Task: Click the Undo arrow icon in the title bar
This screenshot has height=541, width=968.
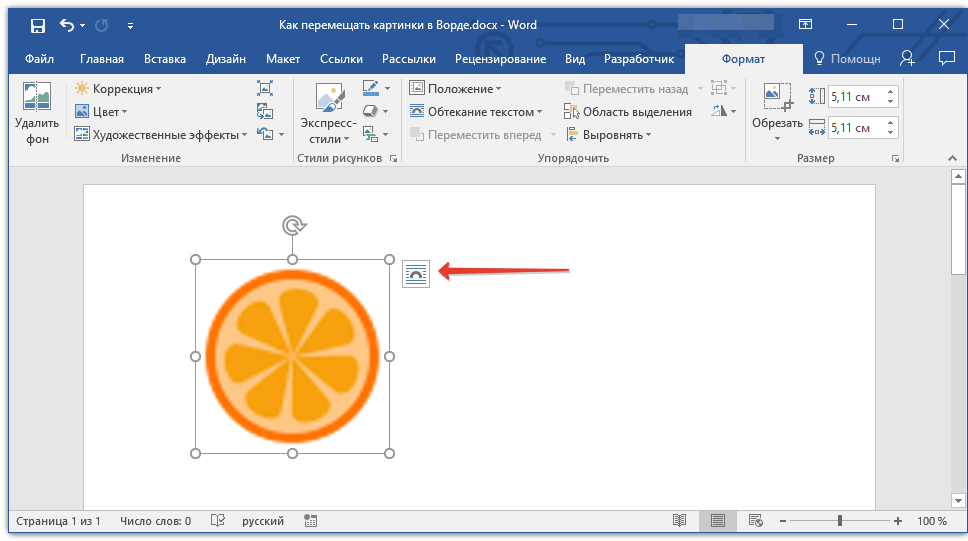Action: pos(67,25)
